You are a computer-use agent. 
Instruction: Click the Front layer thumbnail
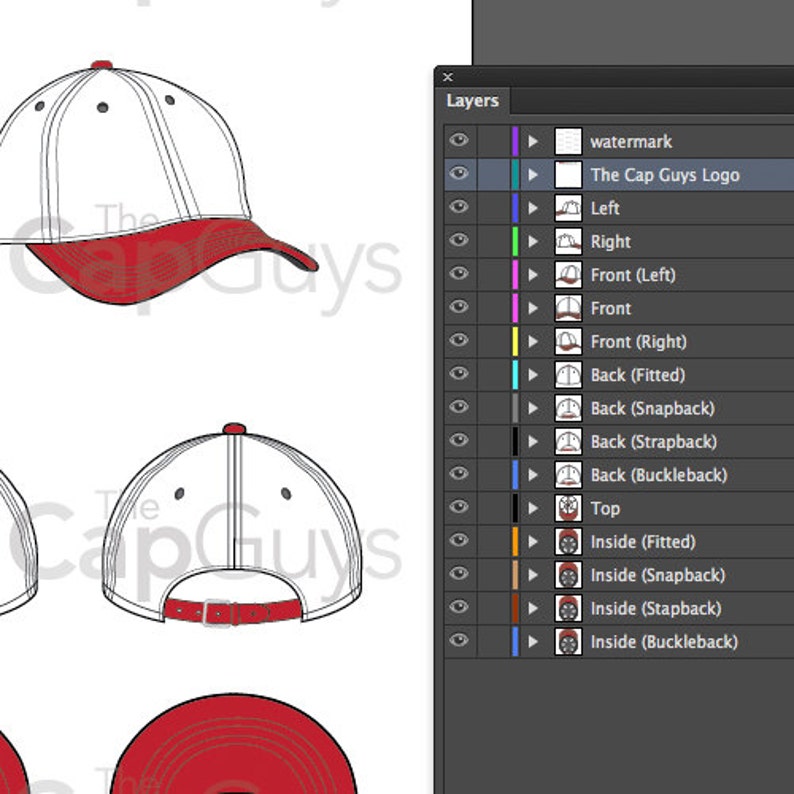pyautogui.click(x=568, y=308)
